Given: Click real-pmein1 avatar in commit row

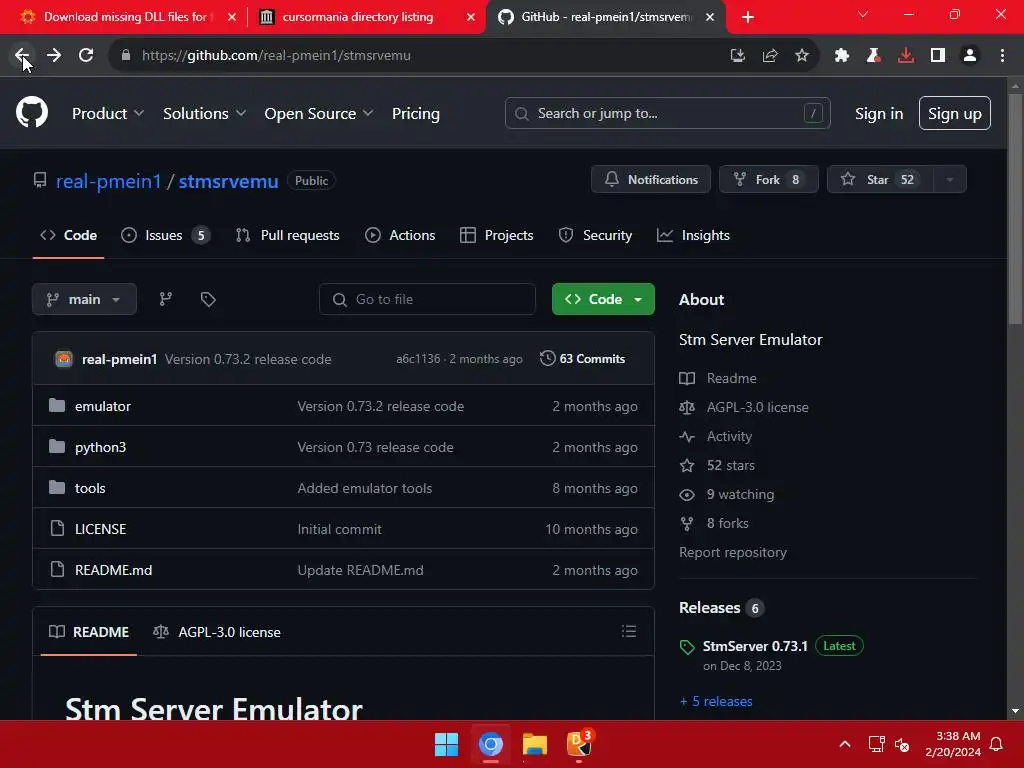Looking at the screenshot, I should pyautogui.click(x=64, y=359).
